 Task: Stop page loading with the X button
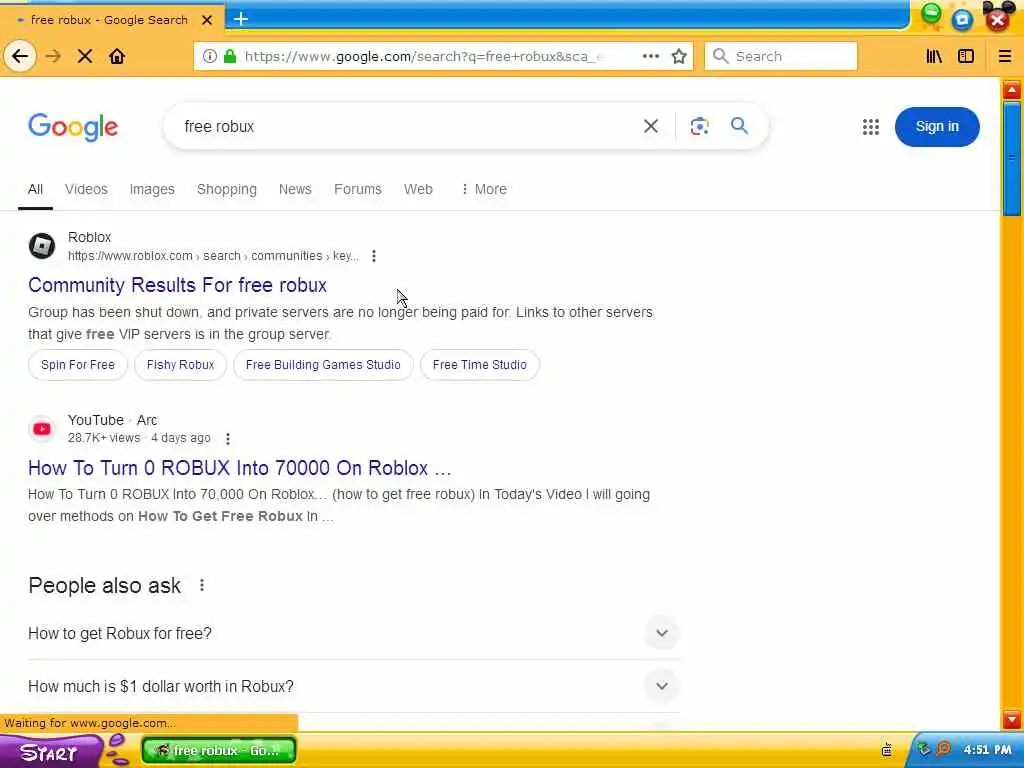coord(85,56)
